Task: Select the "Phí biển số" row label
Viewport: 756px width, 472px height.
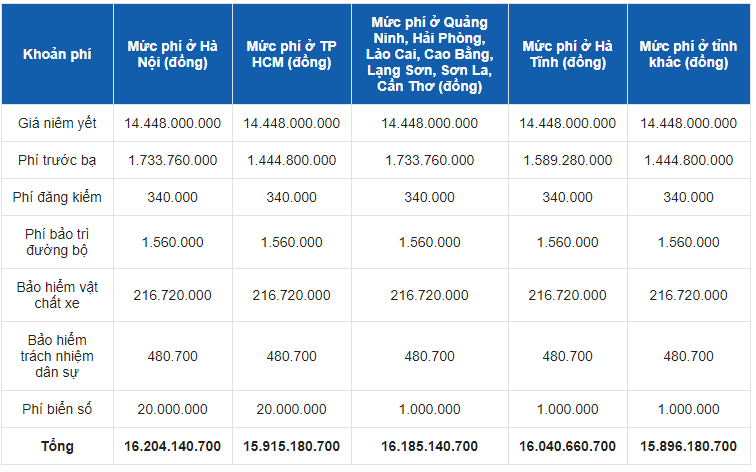Action: [x=57, y=408]
